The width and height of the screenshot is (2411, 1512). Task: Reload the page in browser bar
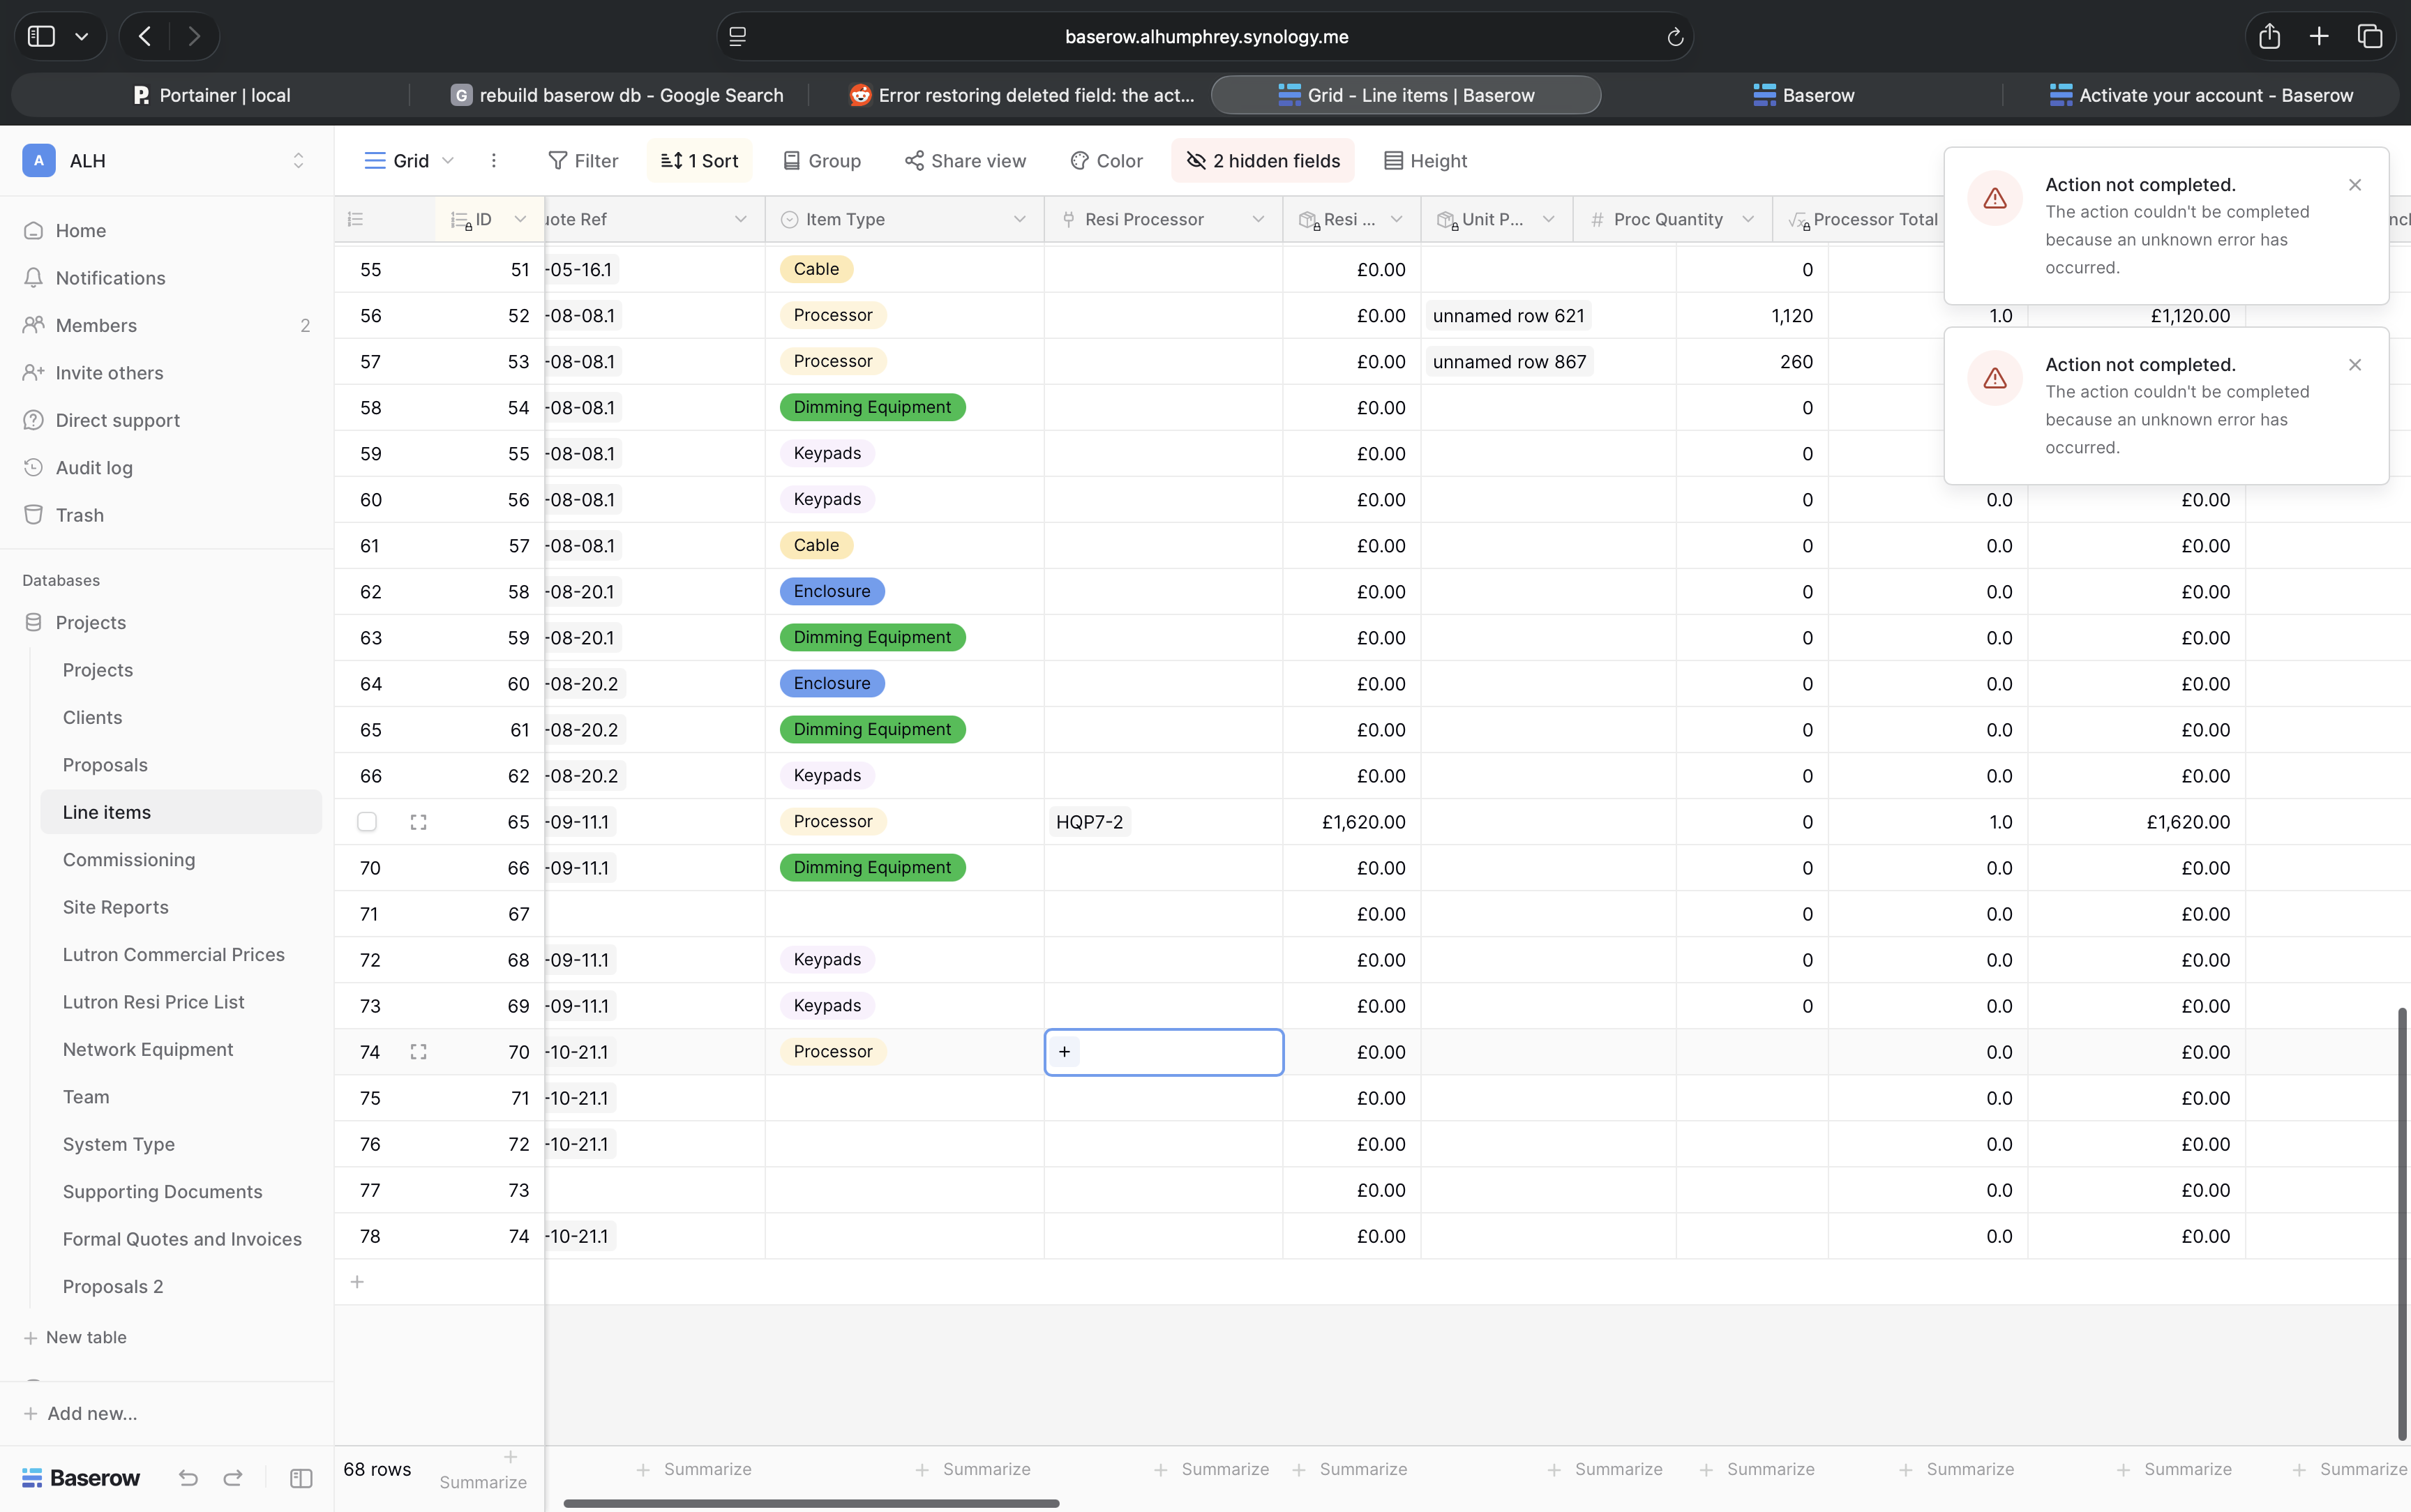coord(1675,37)
